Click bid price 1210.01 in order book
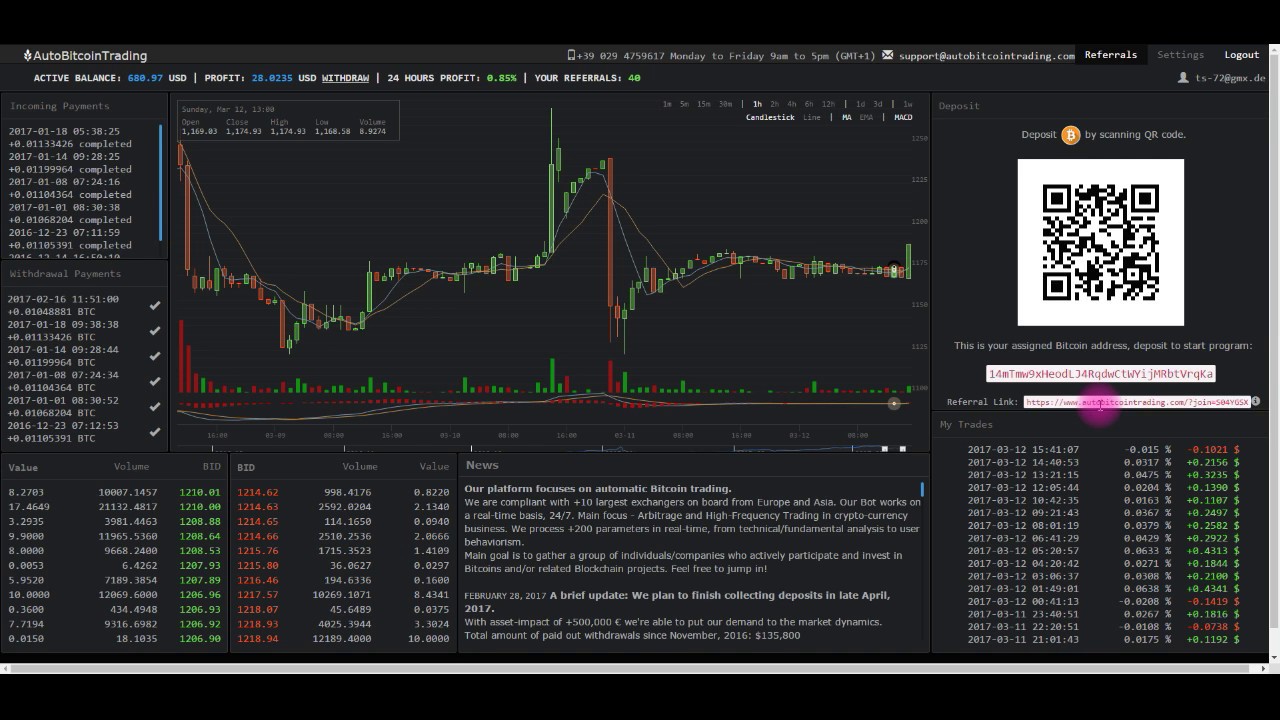This screenshot has width=1280, height=720. pos(200,492)
